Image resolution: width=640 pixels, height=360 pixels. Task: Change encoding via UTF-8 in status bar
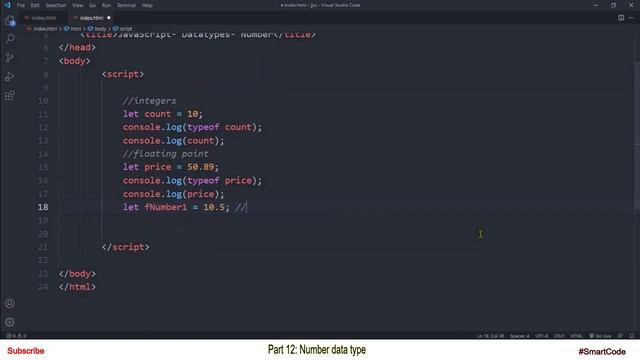point(542,336)
